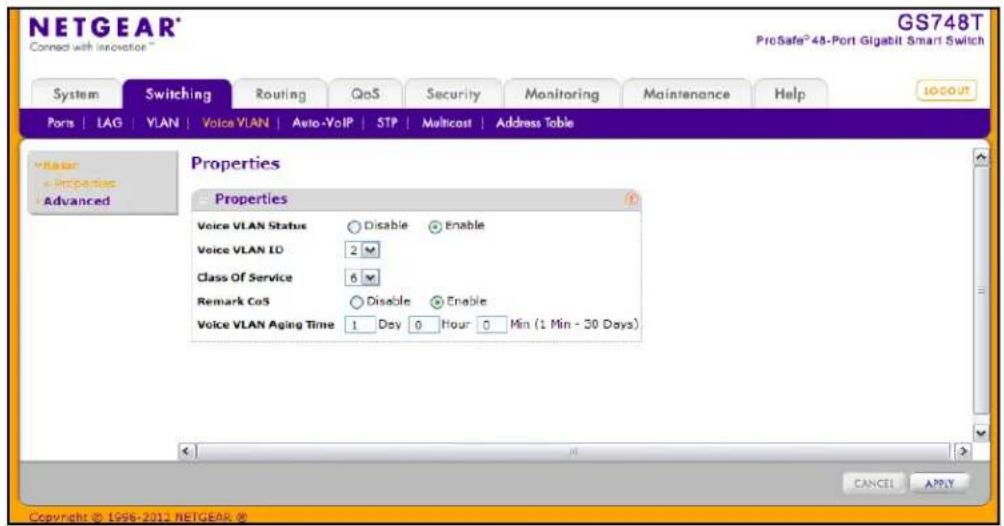The height and width of the screenshot is (526, 1004).
Task: Click the Aging Time Hour field
Action: pos(423,325)
